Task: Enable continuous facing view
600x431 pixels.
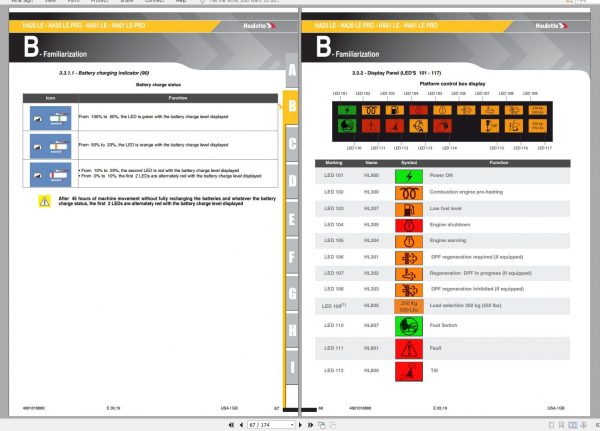Action: [x=584, y=425]
